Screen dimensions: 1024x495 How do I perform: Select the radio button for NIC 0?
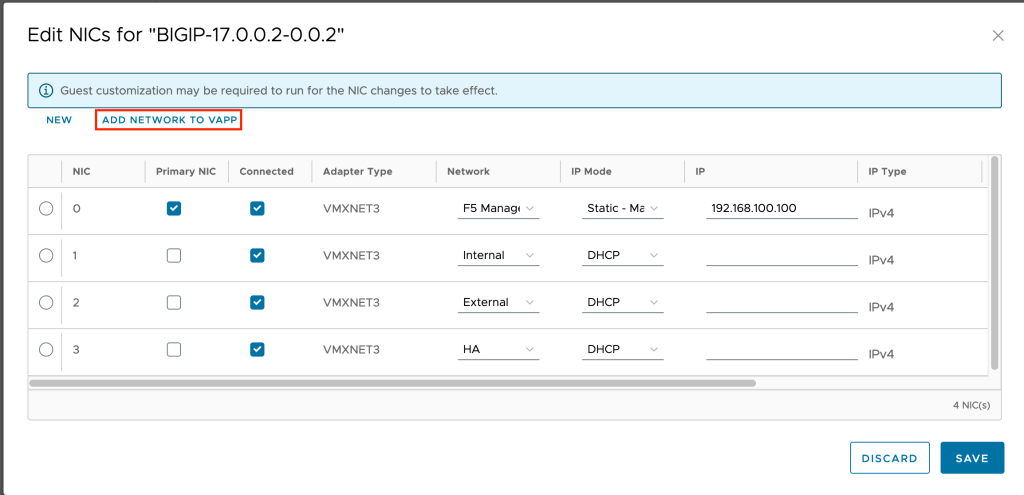(46, 209)
